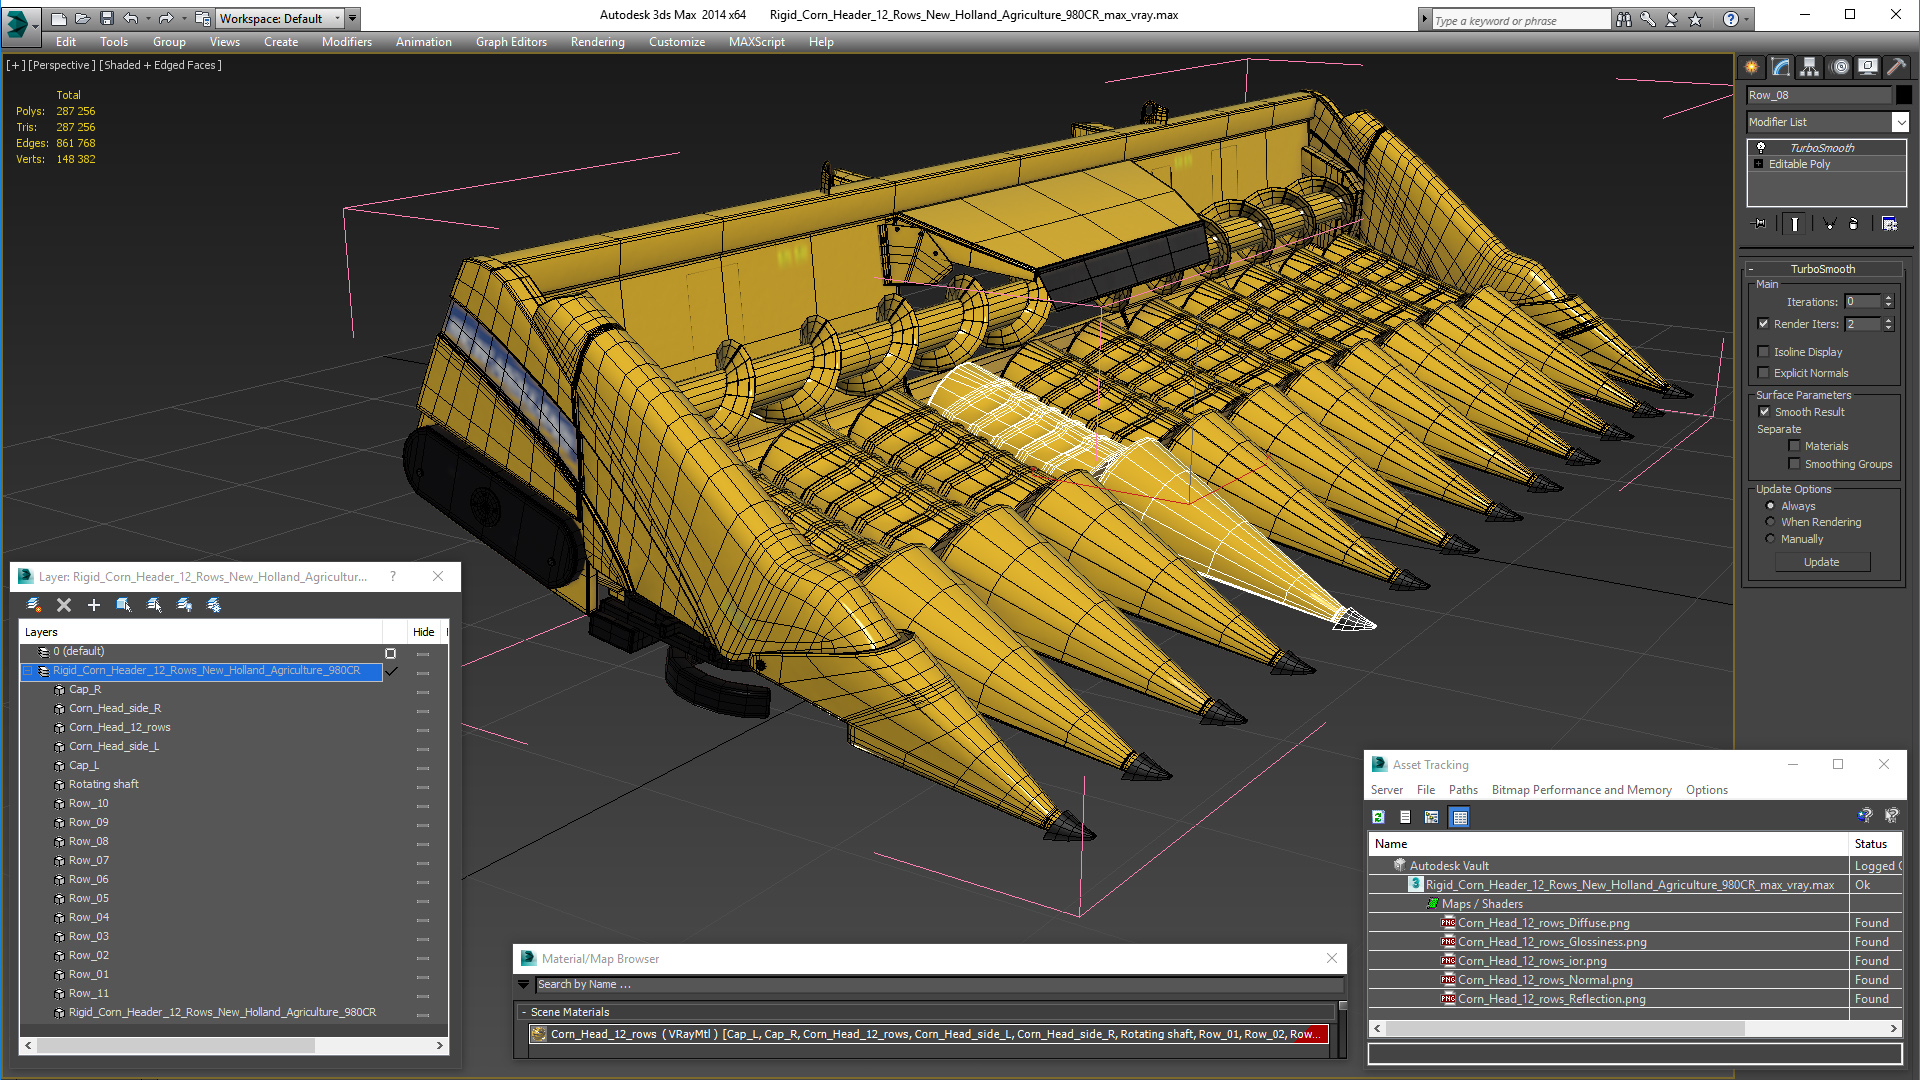This screenshot has width=1920, height=1080.
Task: Click the Row_08 object color swatch
Action: pyautogui.click(x=1903, y=95)
